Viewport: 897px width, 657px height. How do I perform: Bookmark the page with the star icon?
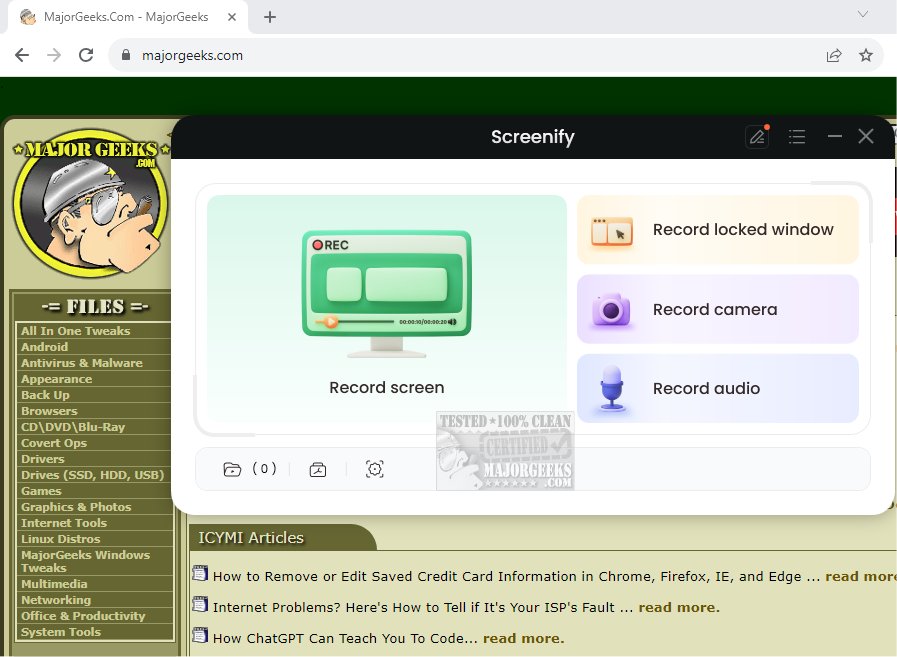click(866, 55)
